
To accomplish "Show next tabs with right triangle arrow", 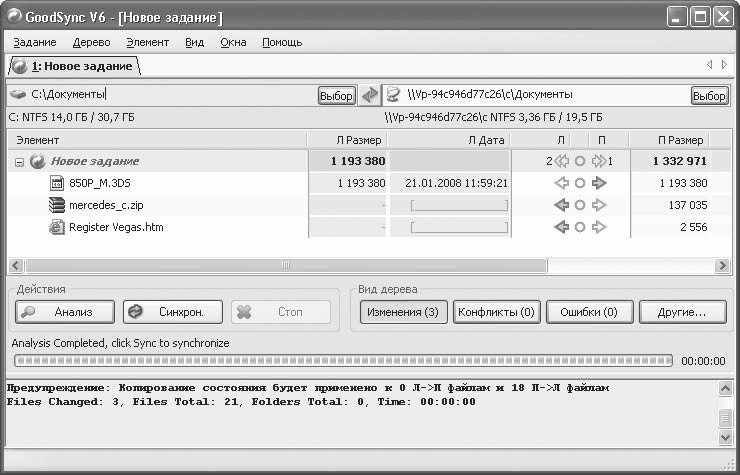I will pyautogui.click(x=724, y=65).
